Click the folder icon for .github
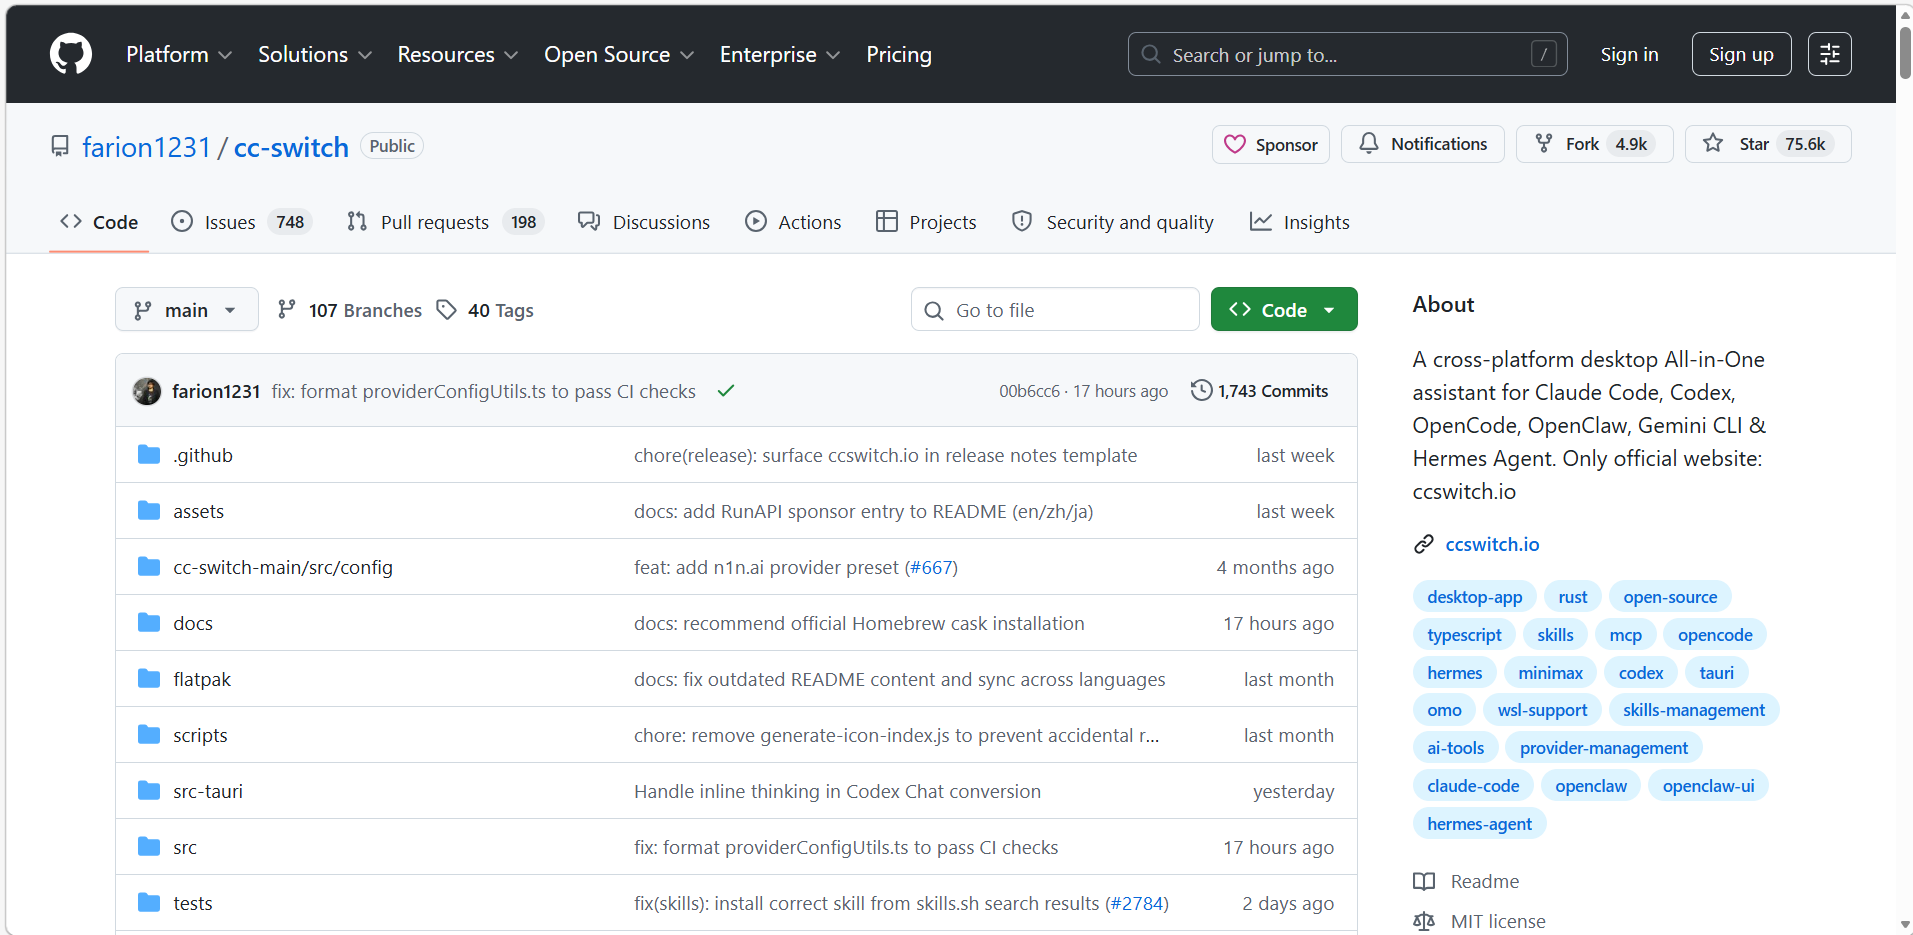The image size is (1913, 935). 149,455
